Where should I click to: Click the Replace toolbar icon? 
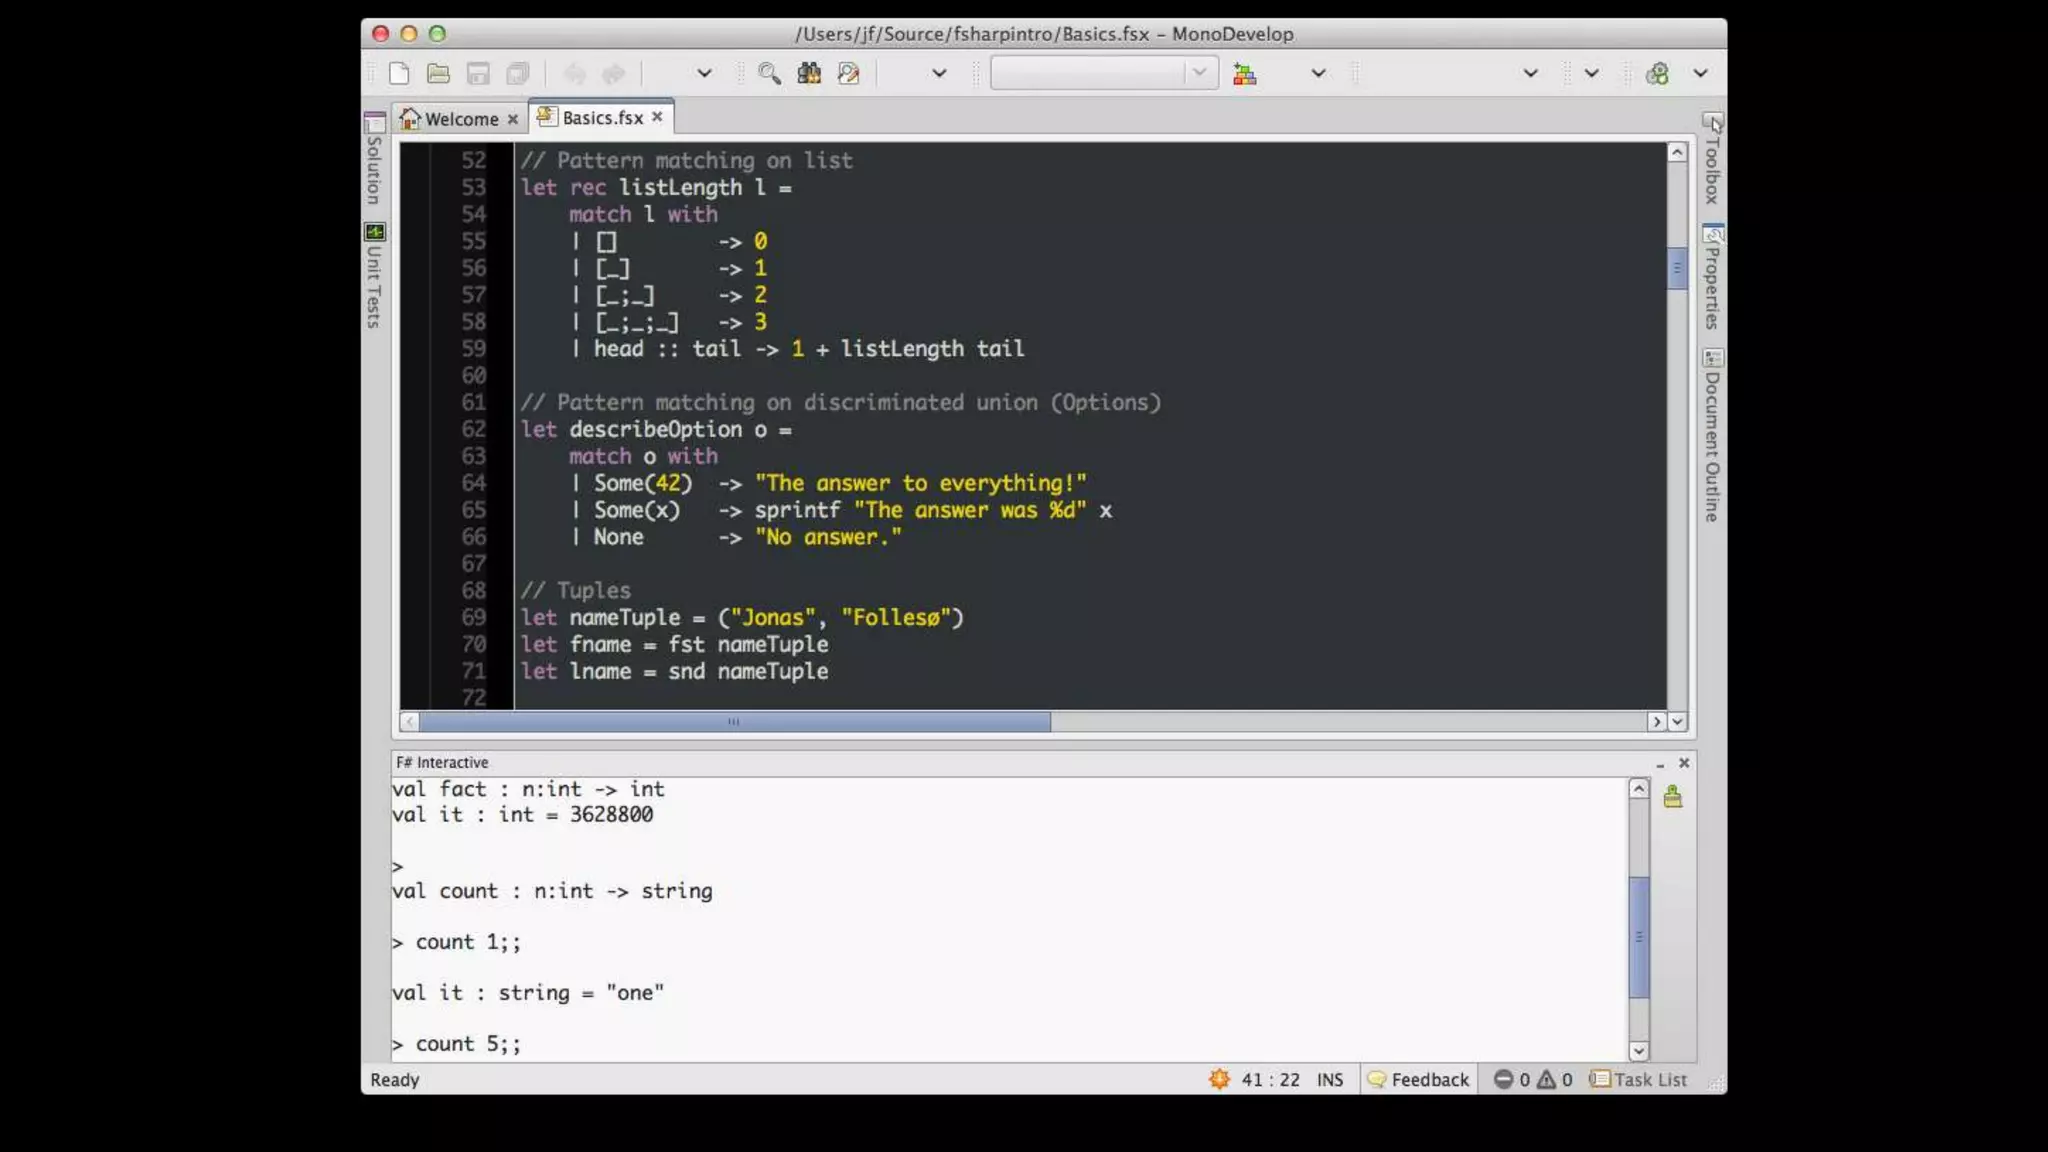tap(849, 73)
